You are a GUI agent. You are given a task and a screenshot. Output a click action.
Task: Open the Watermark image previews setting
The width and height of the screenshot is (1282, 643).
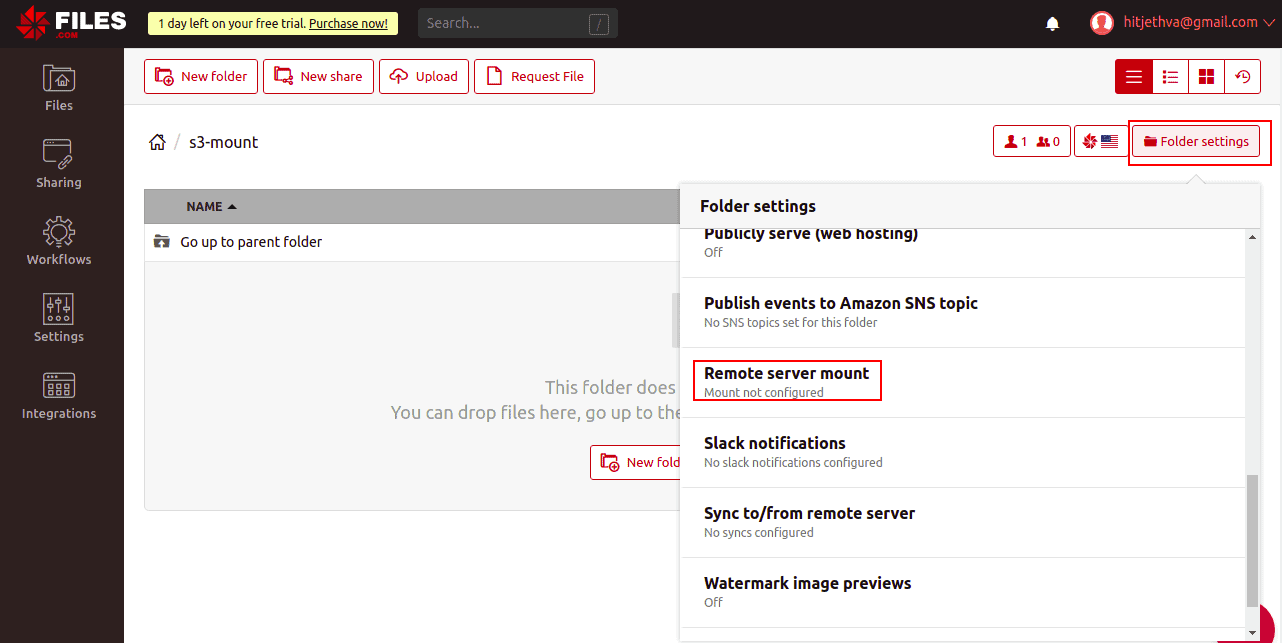(x=963, y=593)
